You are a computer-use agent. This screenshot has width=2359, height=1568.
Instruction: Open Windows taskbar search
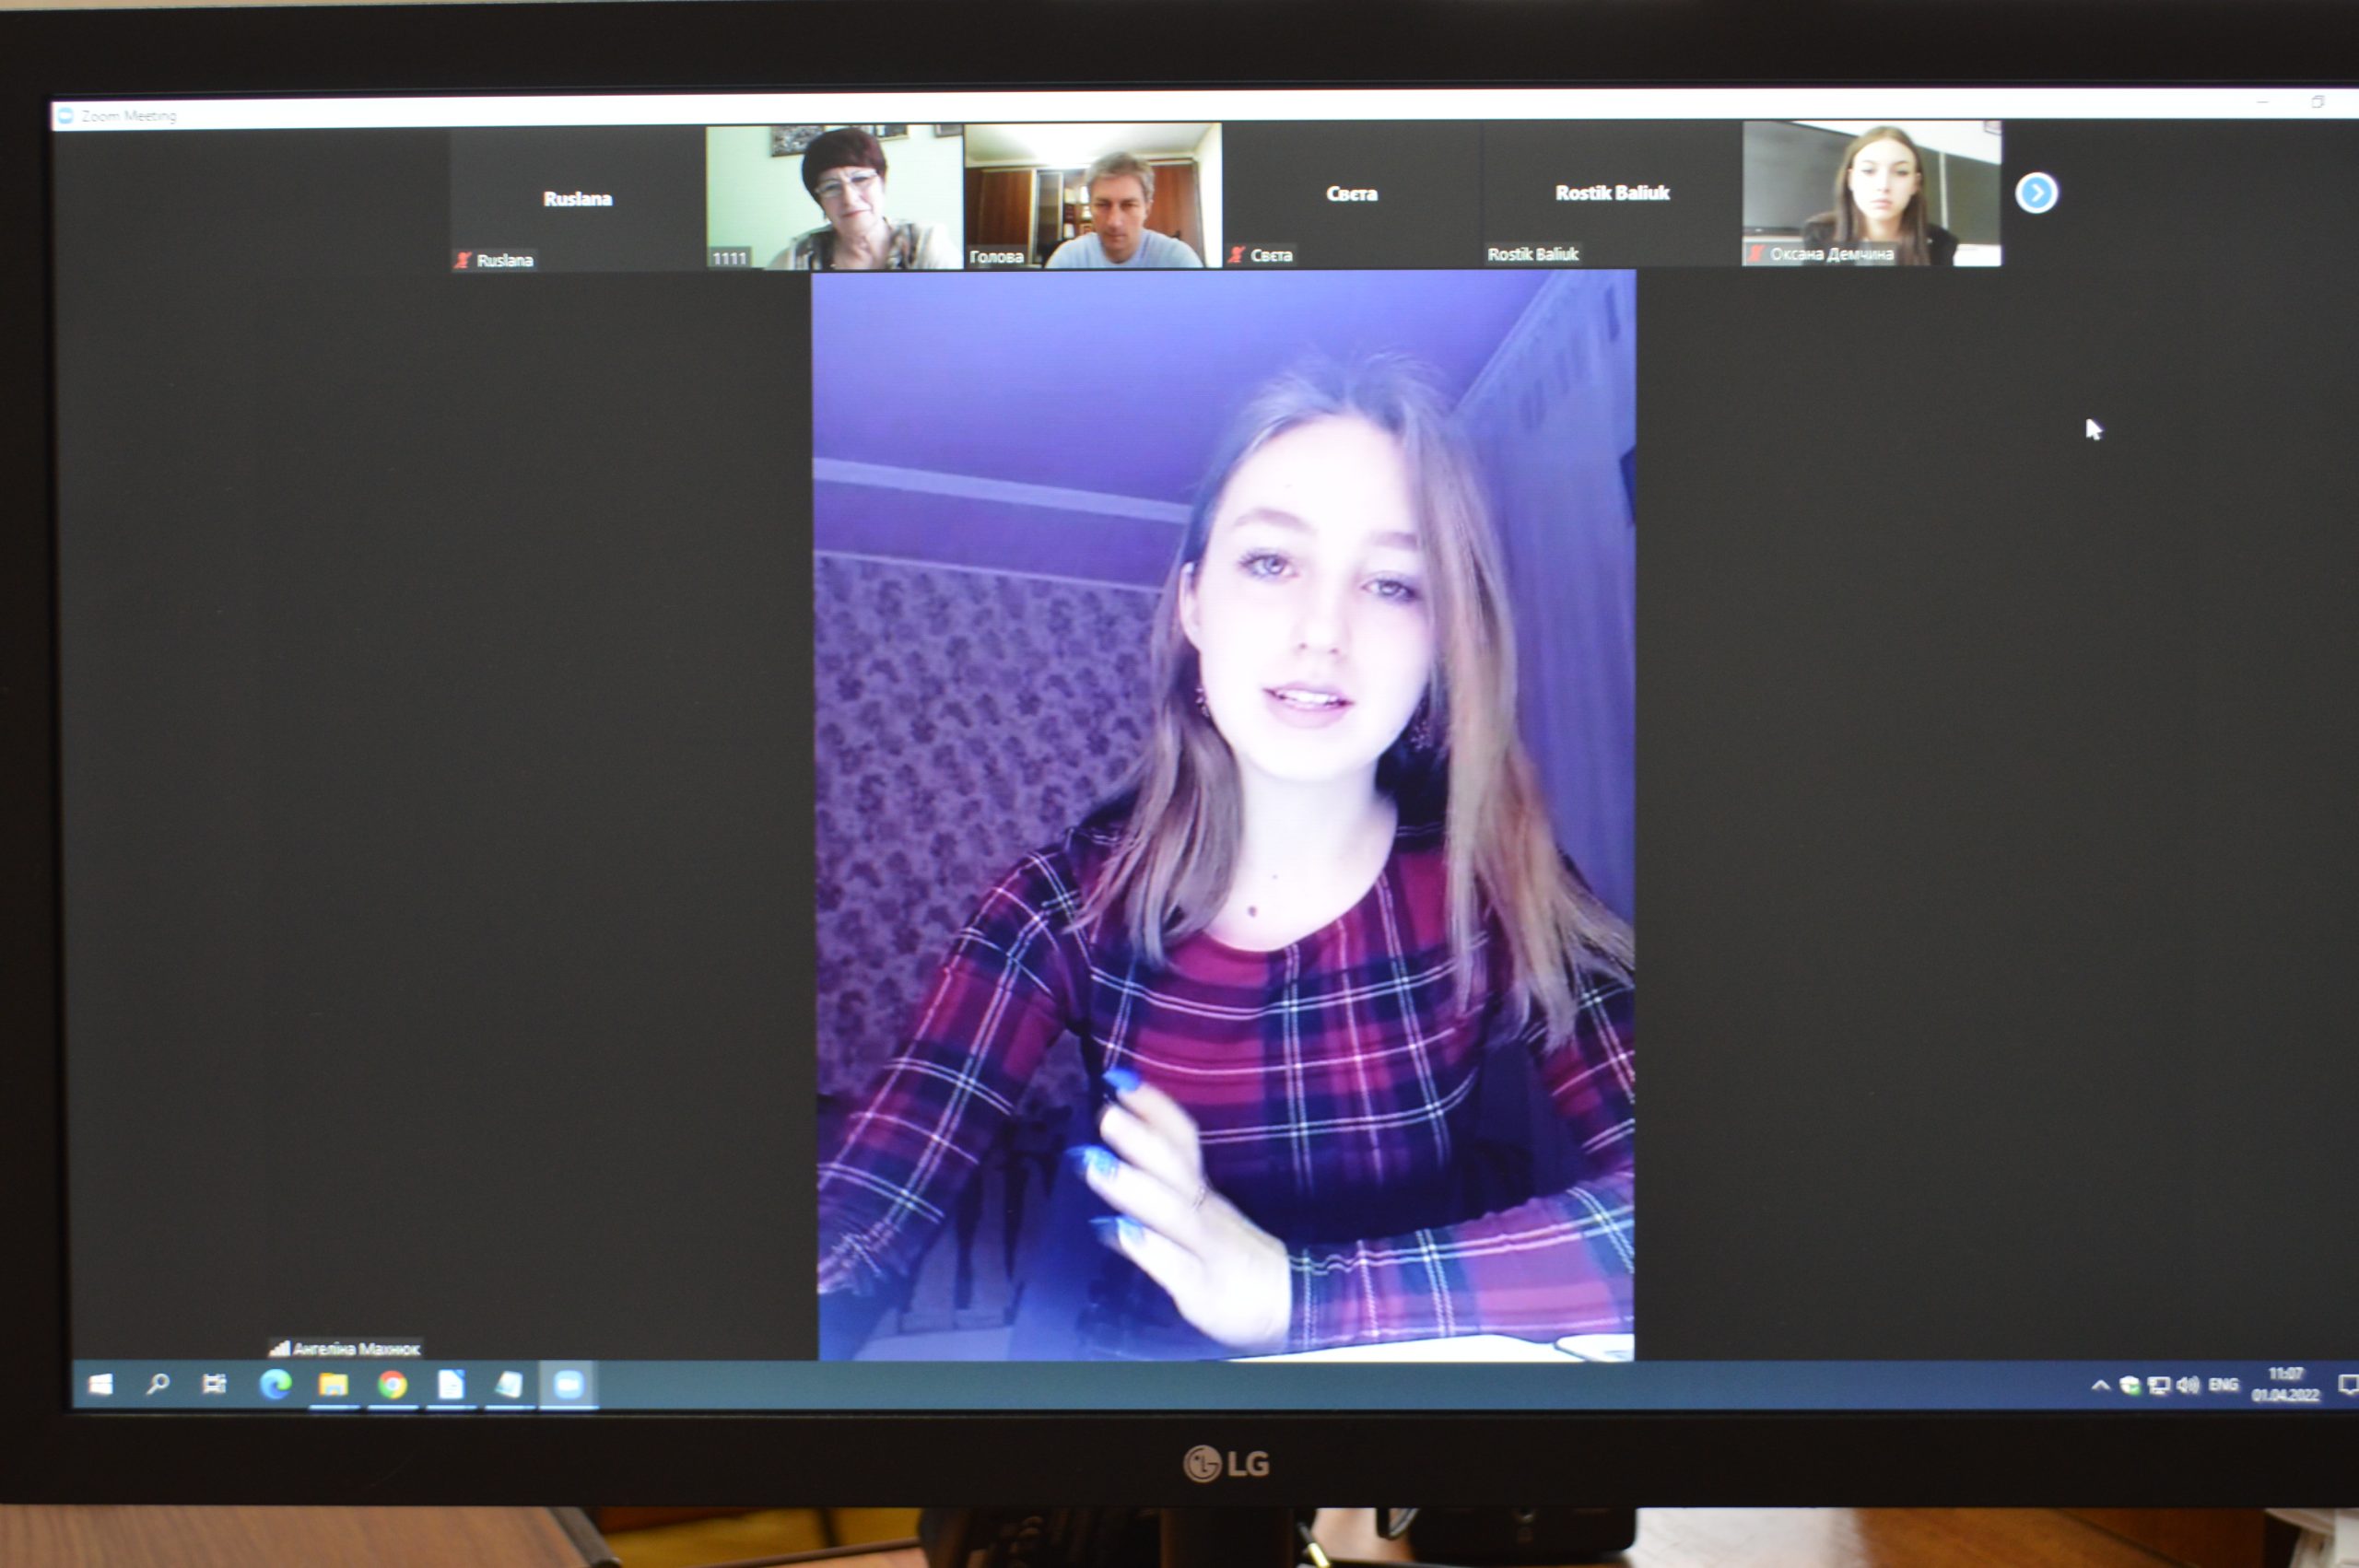coord(157,1384)
